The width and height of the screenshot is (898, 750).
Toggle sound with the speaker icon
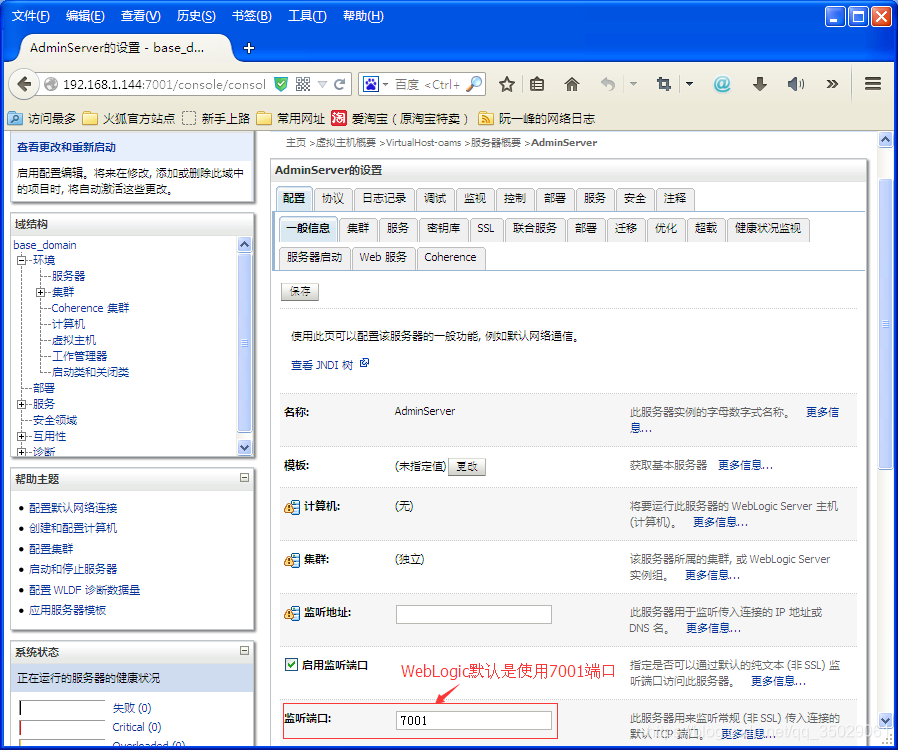[x=795, y=85]
